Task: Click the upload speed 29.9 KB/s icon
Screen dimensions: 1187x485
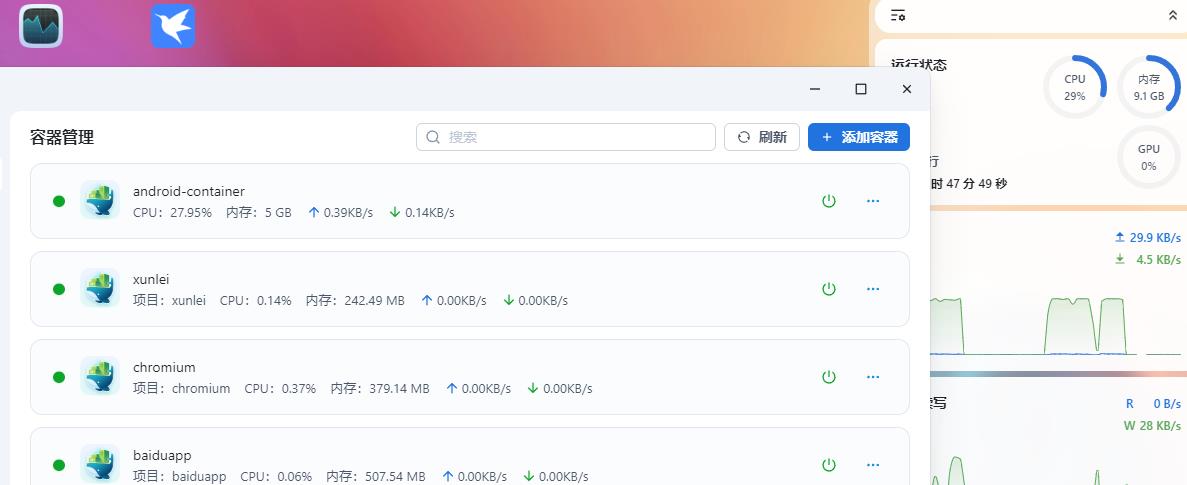Action: 1120,238
